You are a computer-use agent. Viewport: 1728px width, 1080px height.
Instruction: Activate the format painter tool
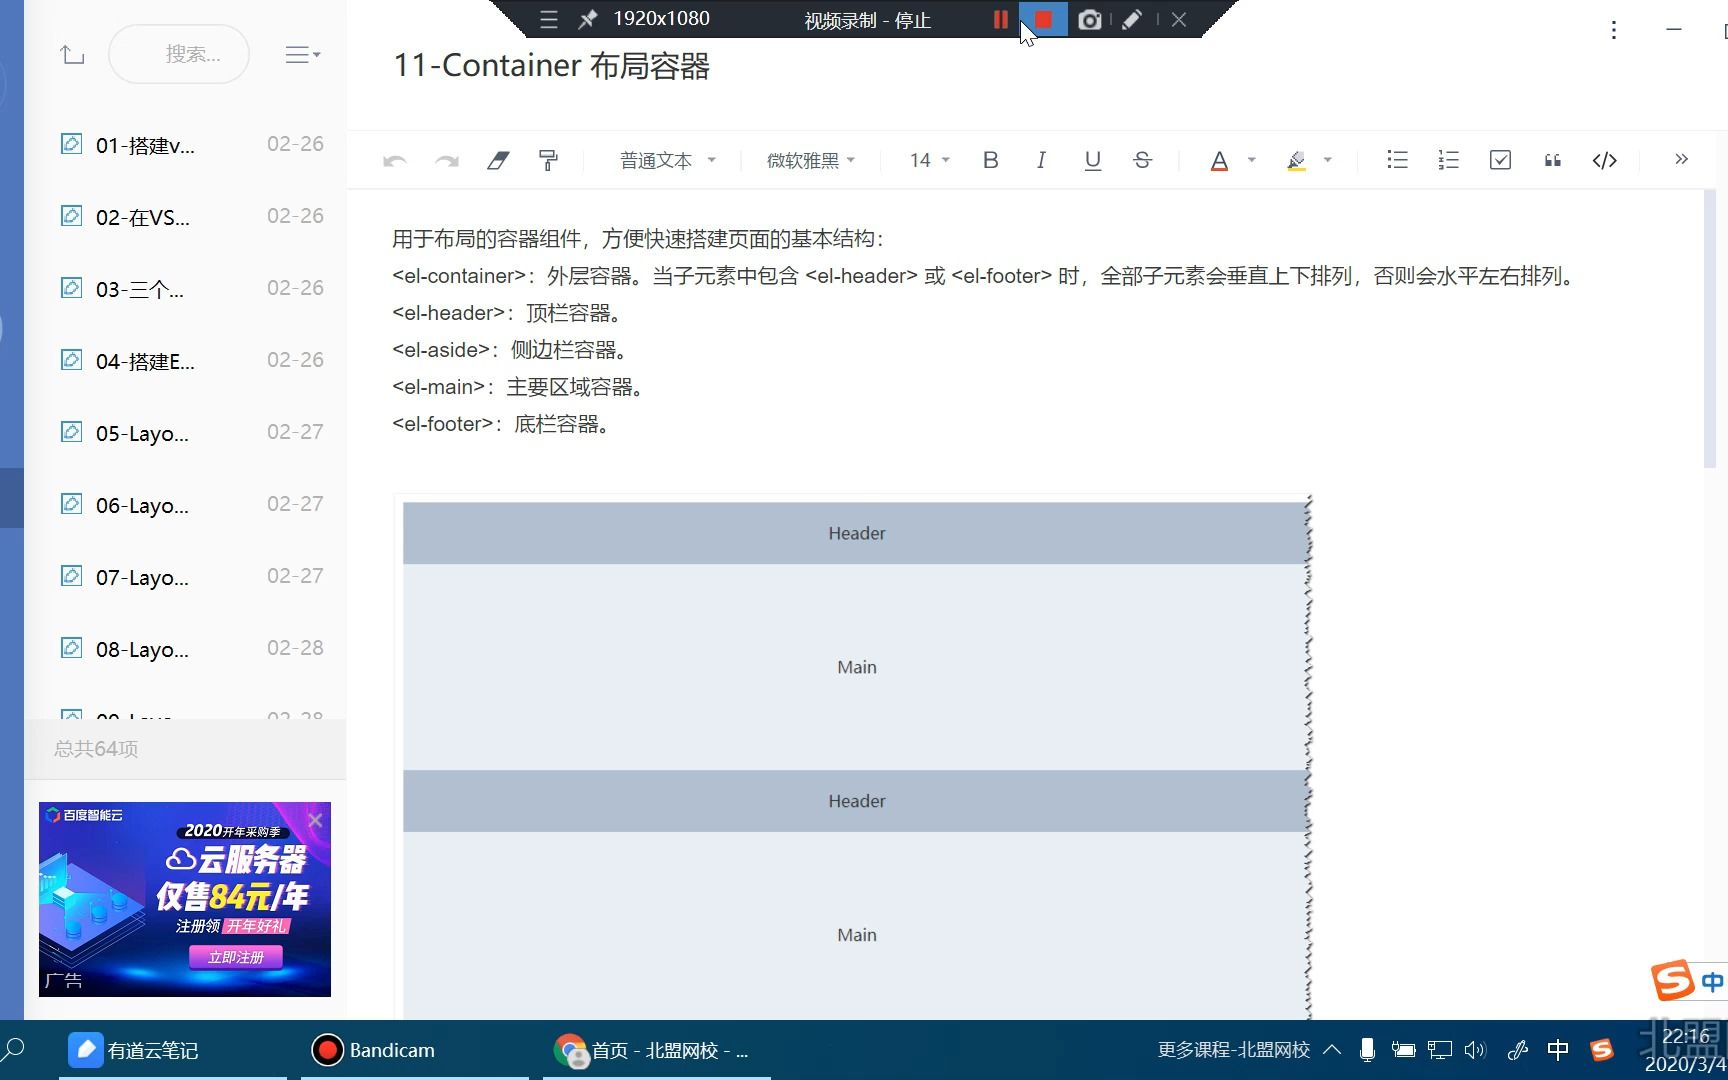pos(548,160)
